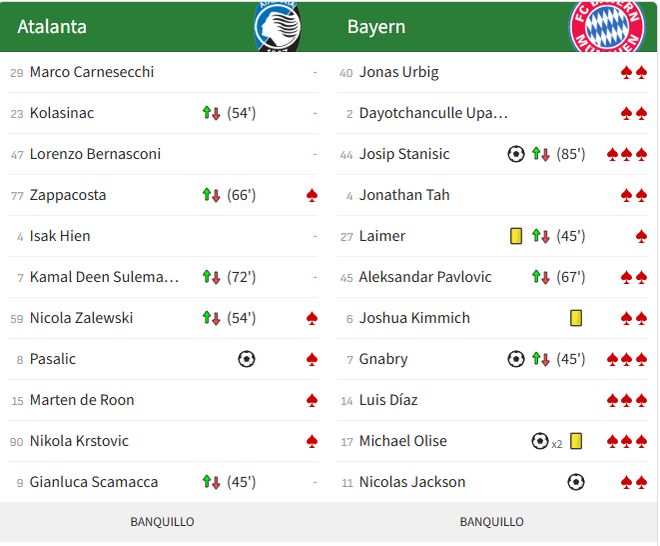Click Gnabry's goal ball icon

point(516,359)
